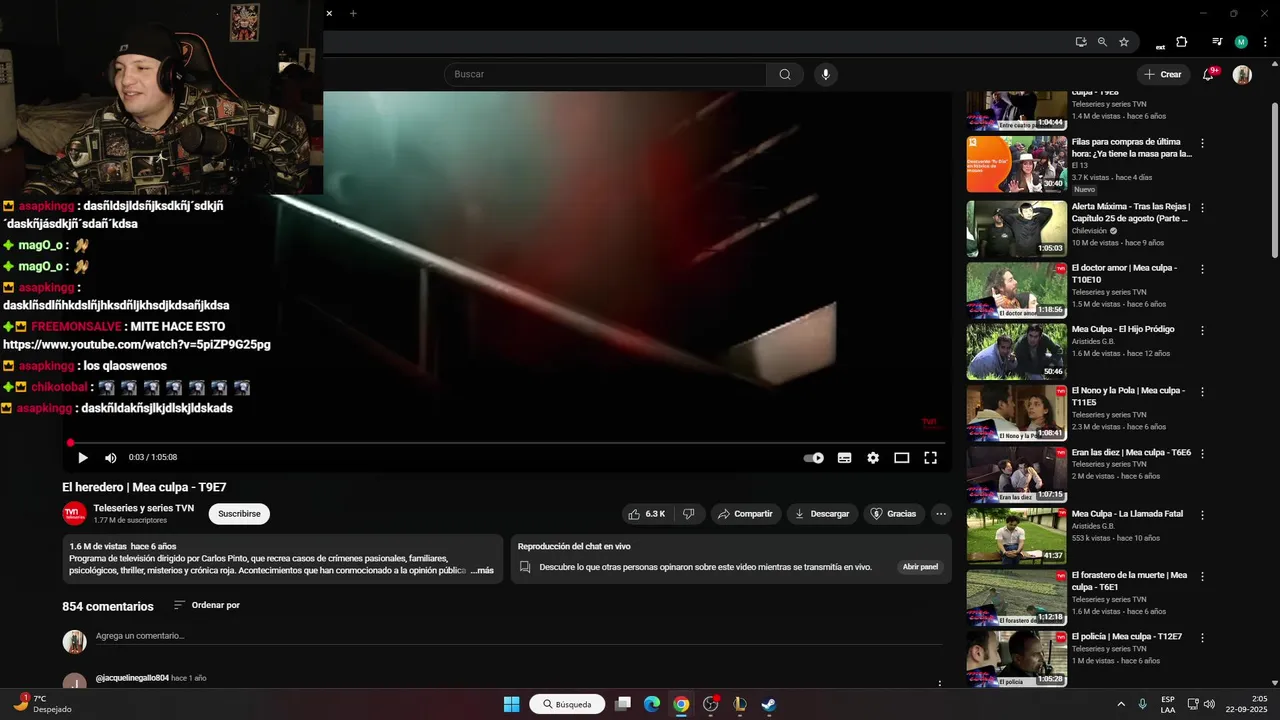This screenshot has width=1280, height=720.
Task: Click the page zoom icon in the address bar
Action: click(1102, 42)
